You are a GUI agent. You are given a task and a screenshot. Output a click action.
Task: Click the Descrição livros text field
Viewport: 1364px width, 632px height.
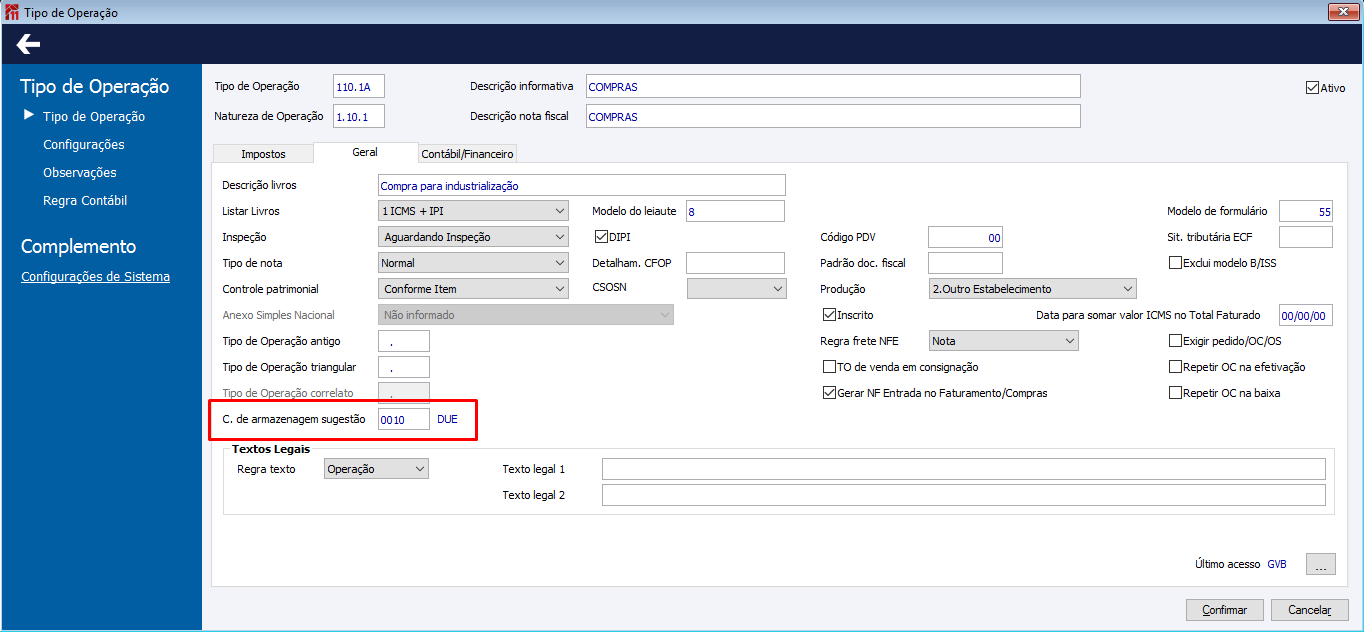pyautogui.click(x=582, y=185)
